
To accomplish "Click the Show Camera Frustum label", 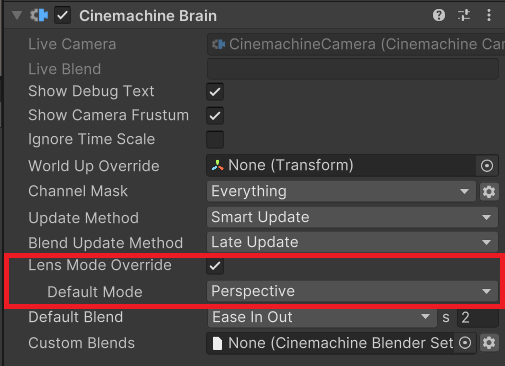I will [108, 115].
